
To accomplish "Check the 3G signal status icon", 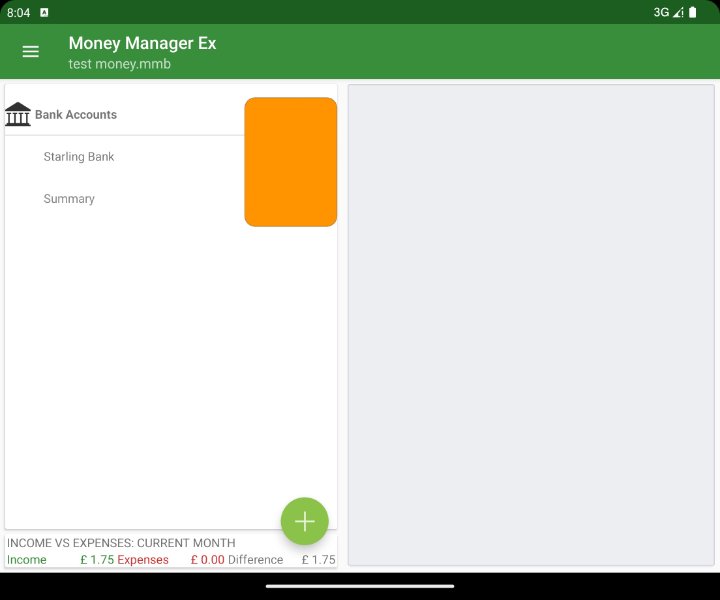I will [x=669, y=12].
